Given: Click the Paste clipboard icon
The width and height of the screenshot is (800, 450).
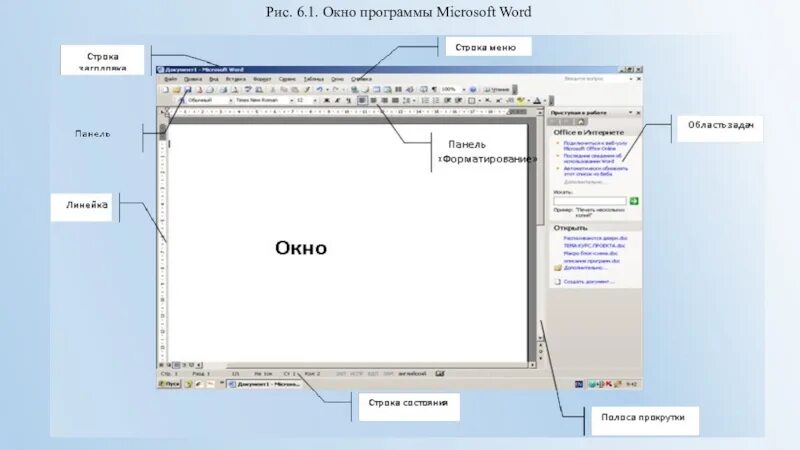Looking at the screenshot, I should [295, 90].
